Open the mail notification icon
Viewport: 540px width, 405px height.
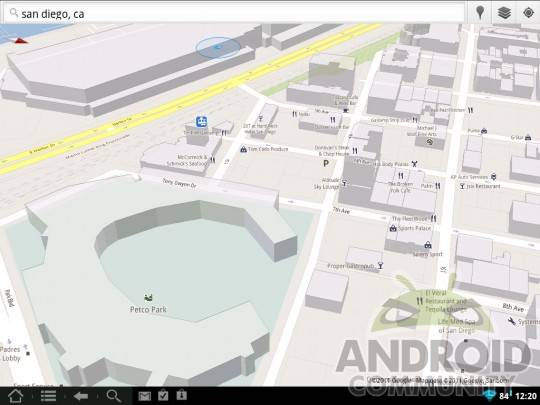(x=144, y=396)
